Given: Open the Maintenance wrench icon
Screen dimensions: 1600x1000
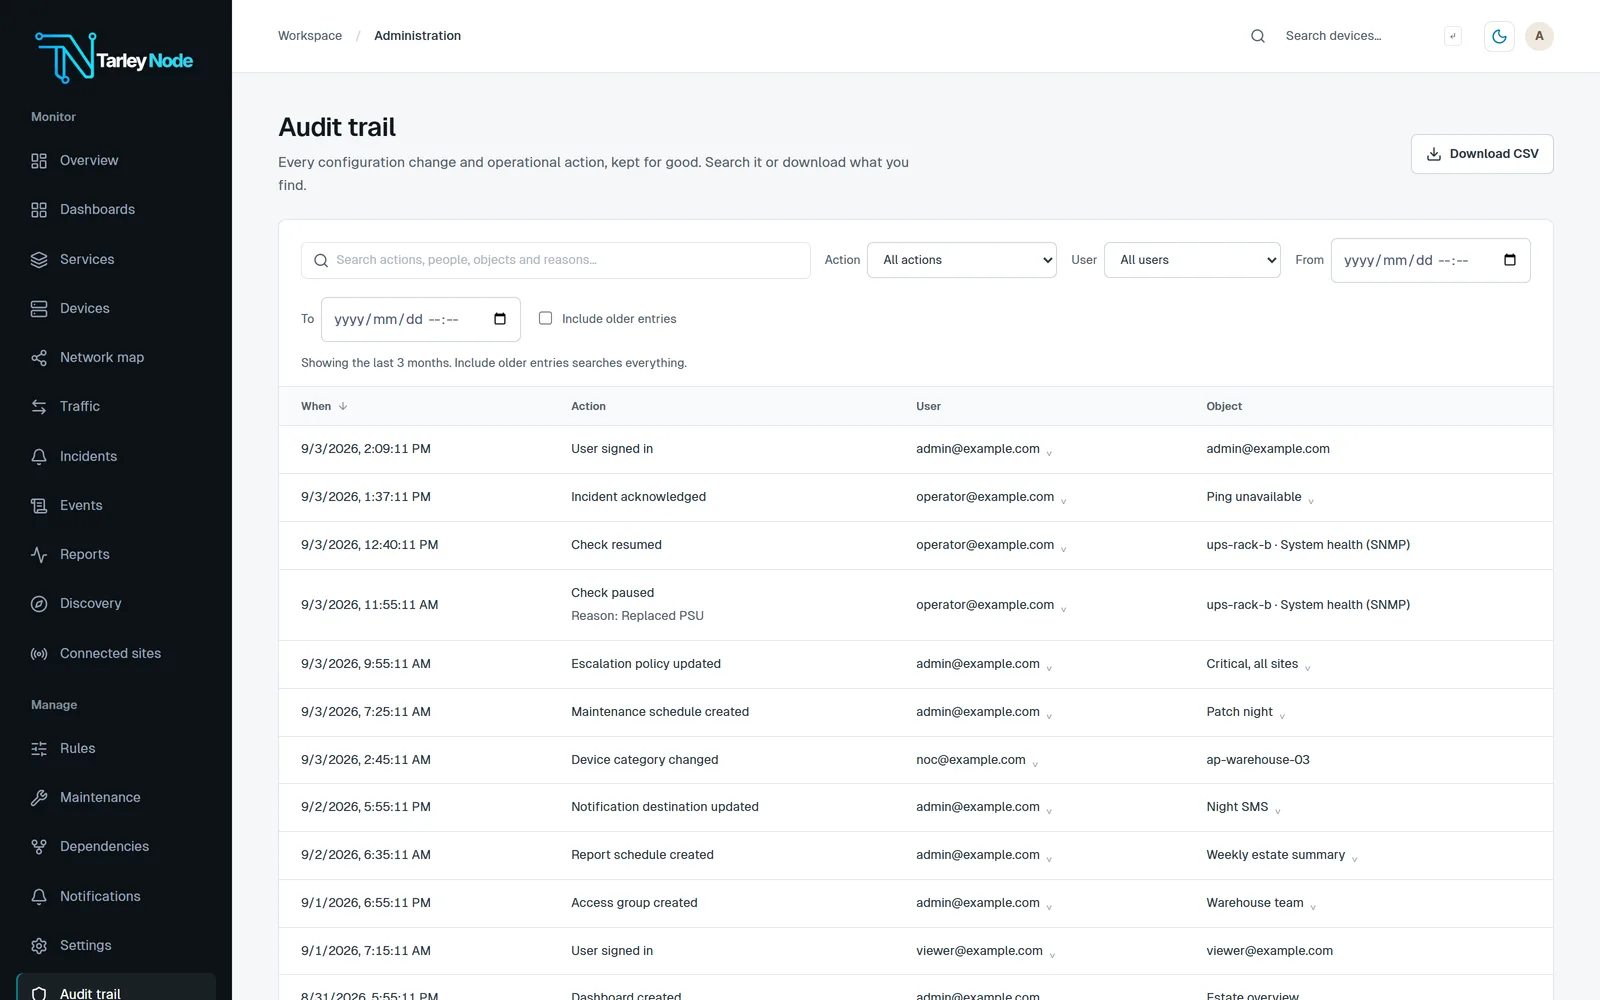Looking at the screenshot, I should coord(39,798).
